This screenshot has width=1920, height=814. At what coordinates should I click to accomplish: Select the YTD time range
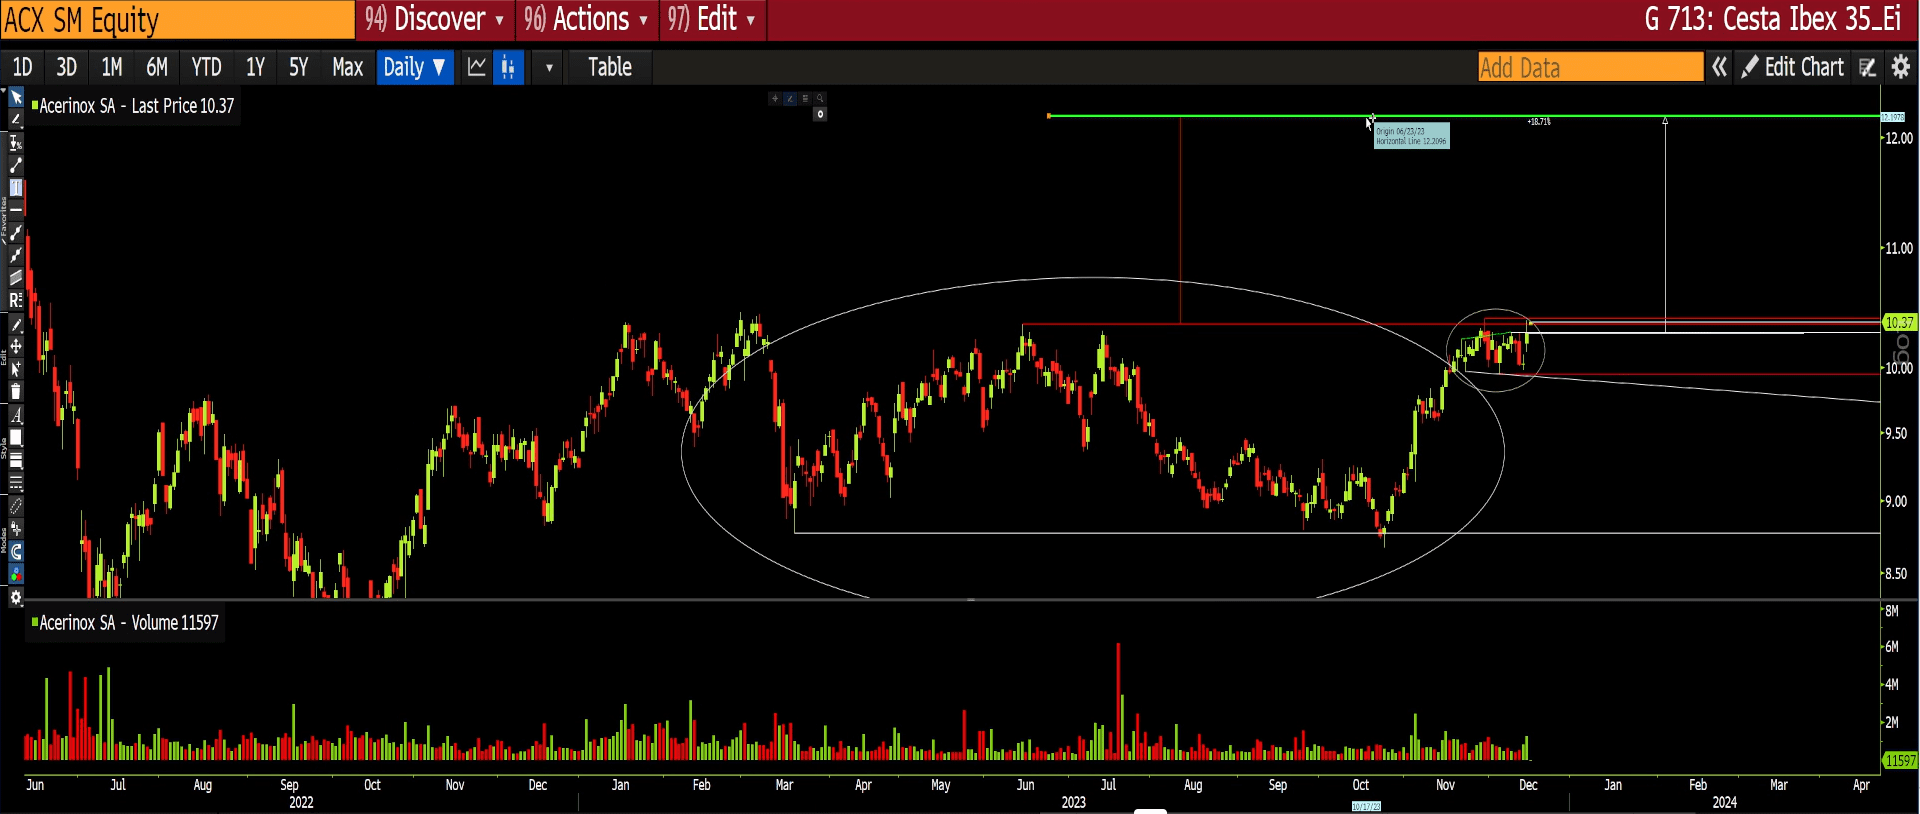tap(206, 67)
